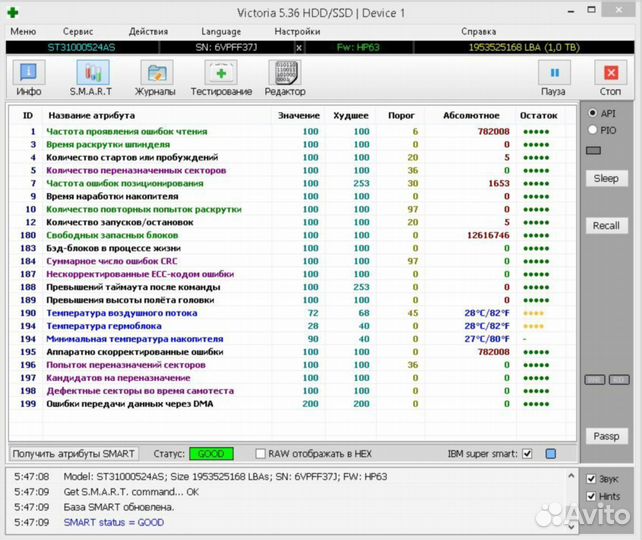Click the Название атрибута column header
This screenshot has height=540, width=642.
(92, 115)
